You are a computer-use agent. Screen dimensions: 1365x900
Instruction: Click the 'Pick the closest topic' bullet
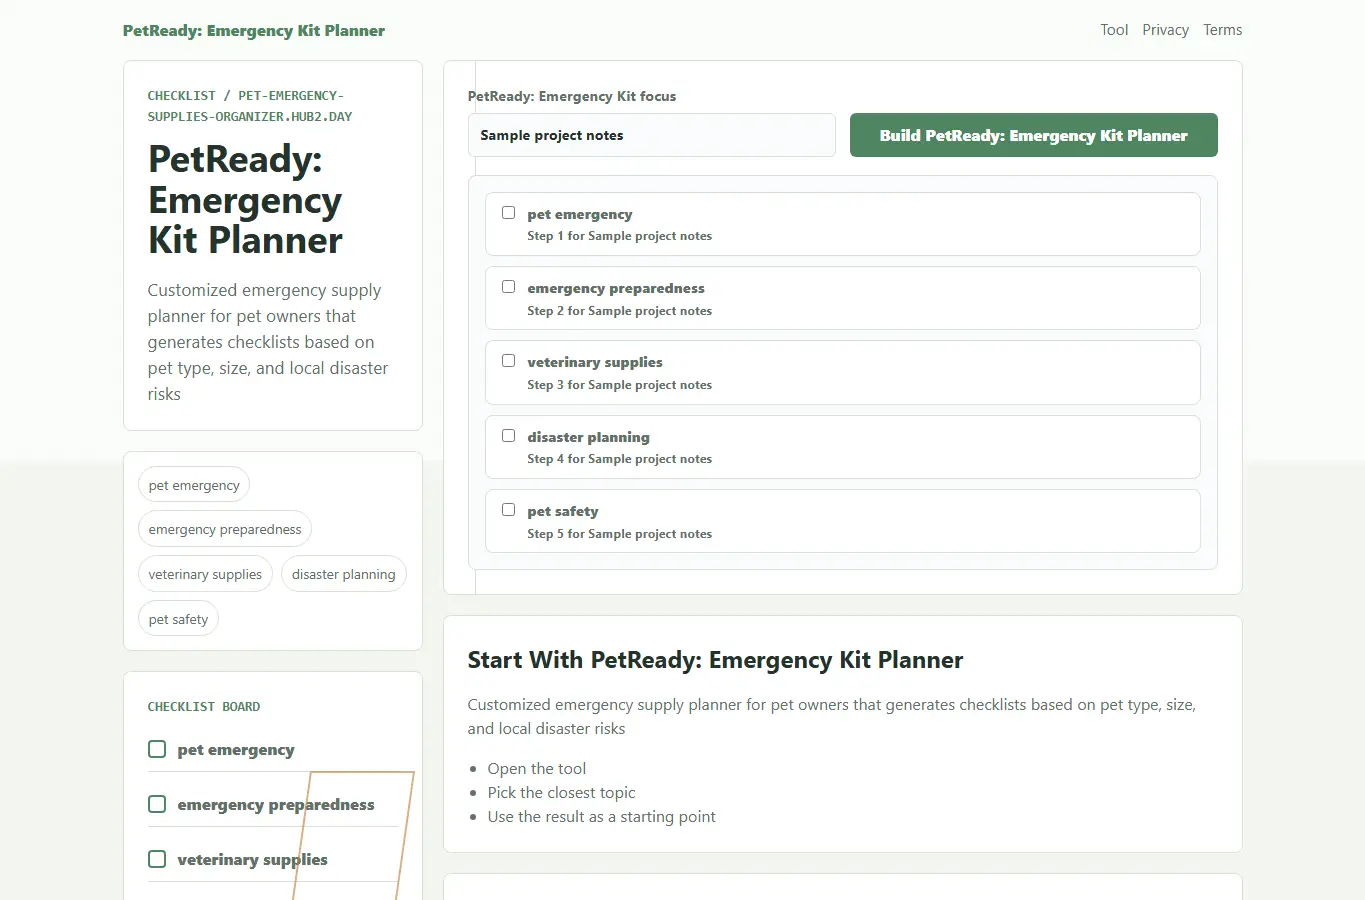click(561, 792)
